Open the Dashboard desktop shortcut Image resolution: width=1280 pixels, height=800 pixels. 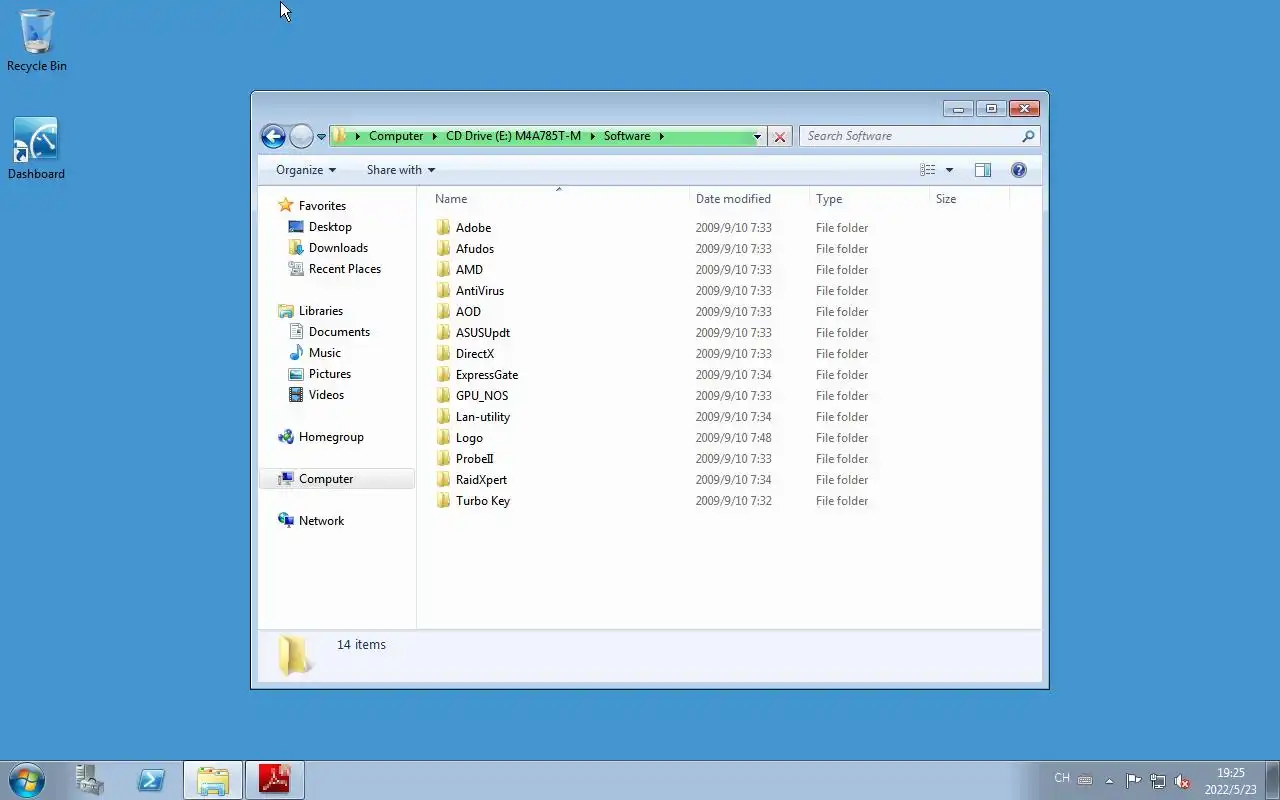point(36,148)
